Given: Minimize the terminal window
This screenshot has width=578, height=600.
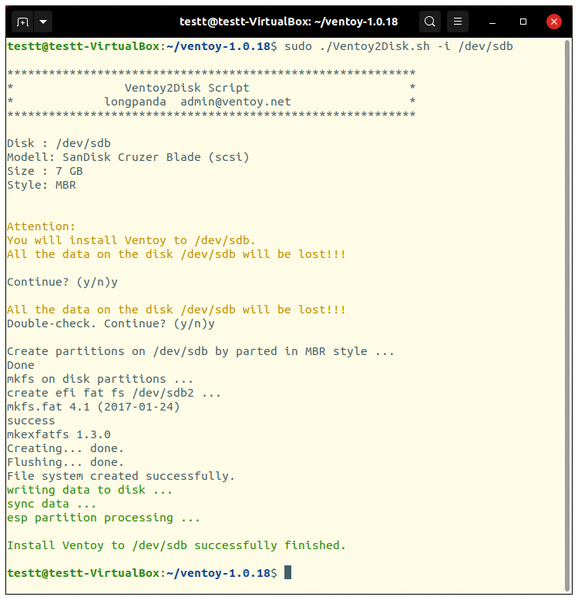Looking at the screenshot, I should [x=493, y=22].
